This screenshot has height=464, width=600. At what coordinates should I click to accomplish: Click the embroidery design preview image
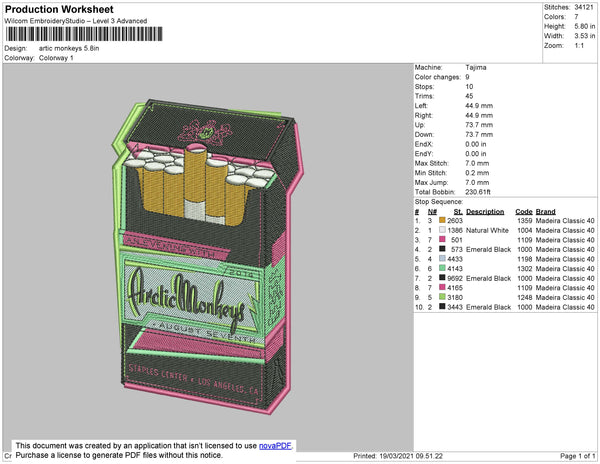point(208,257)
